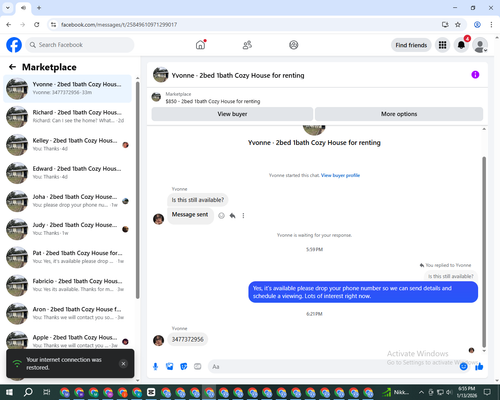Record a voice clip with microphone icon

pyautogui.click(x=155, y=367)
